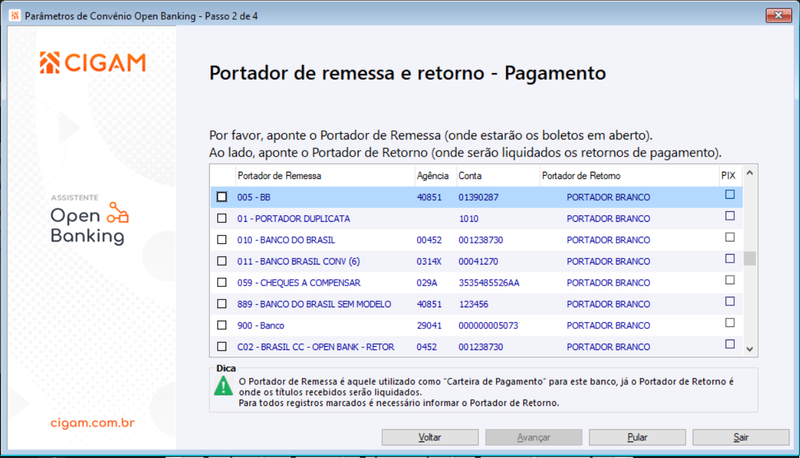Viewport: 800px width, 458px height.
Task: Click the '005 - BB' portador name
Action: point(254,197)
